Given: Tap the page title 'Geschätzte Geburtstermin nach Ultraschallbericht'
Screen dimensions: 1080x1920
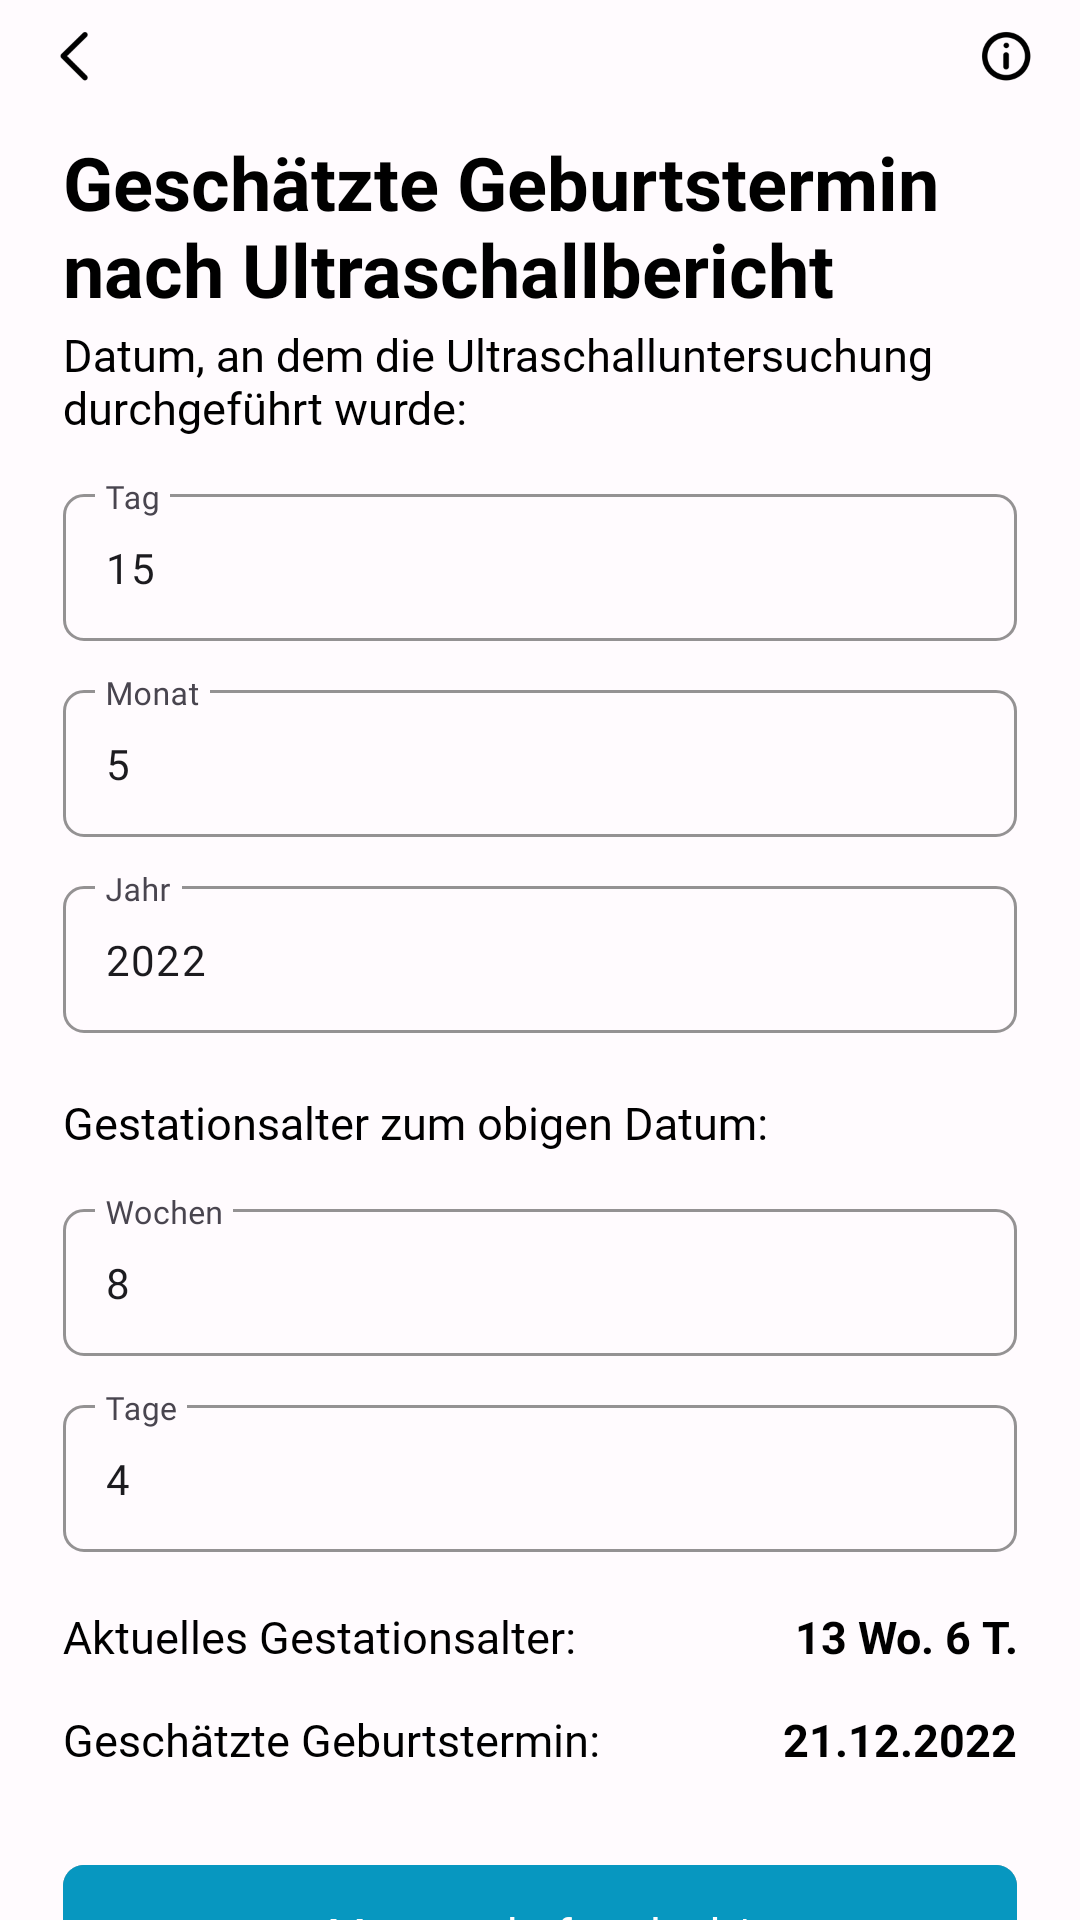Looking at the screenshot, I should click(501, 229).
